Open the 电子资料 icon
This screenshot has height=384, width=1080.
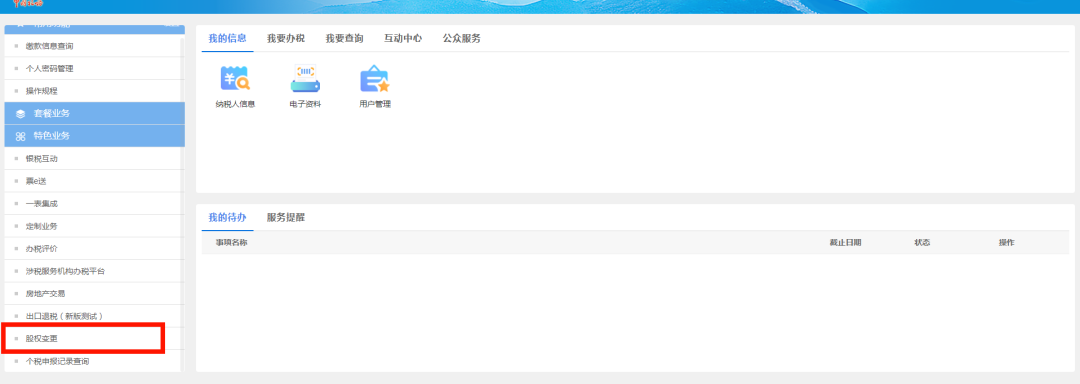coord(305,79)
